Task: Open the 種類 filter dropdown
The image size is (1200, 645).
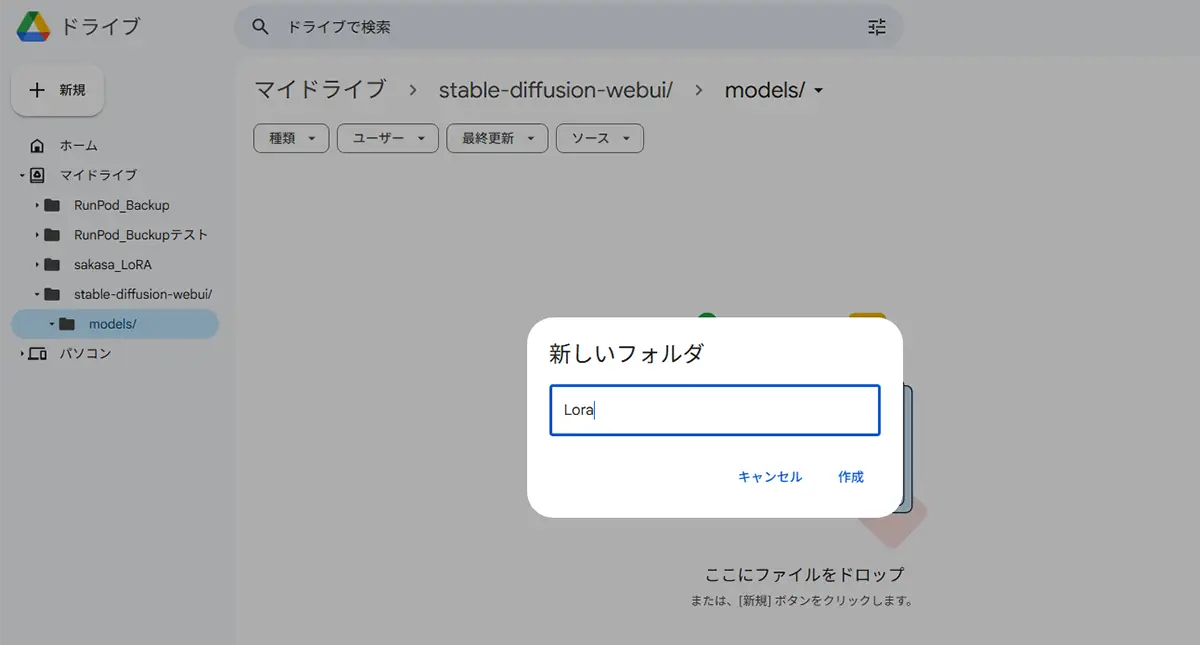Action: 291,139
